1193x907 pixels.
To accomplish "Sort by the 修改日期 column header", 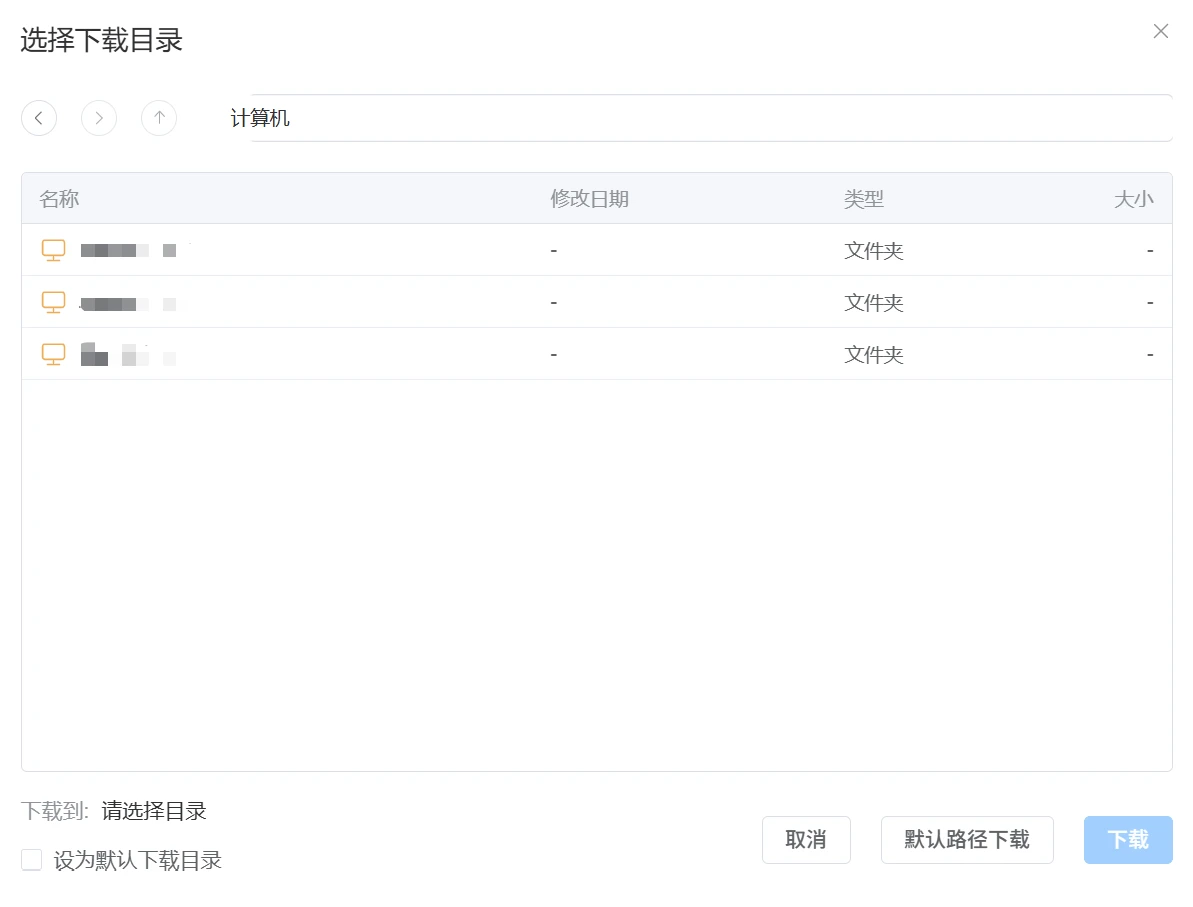I will [590, 199].
